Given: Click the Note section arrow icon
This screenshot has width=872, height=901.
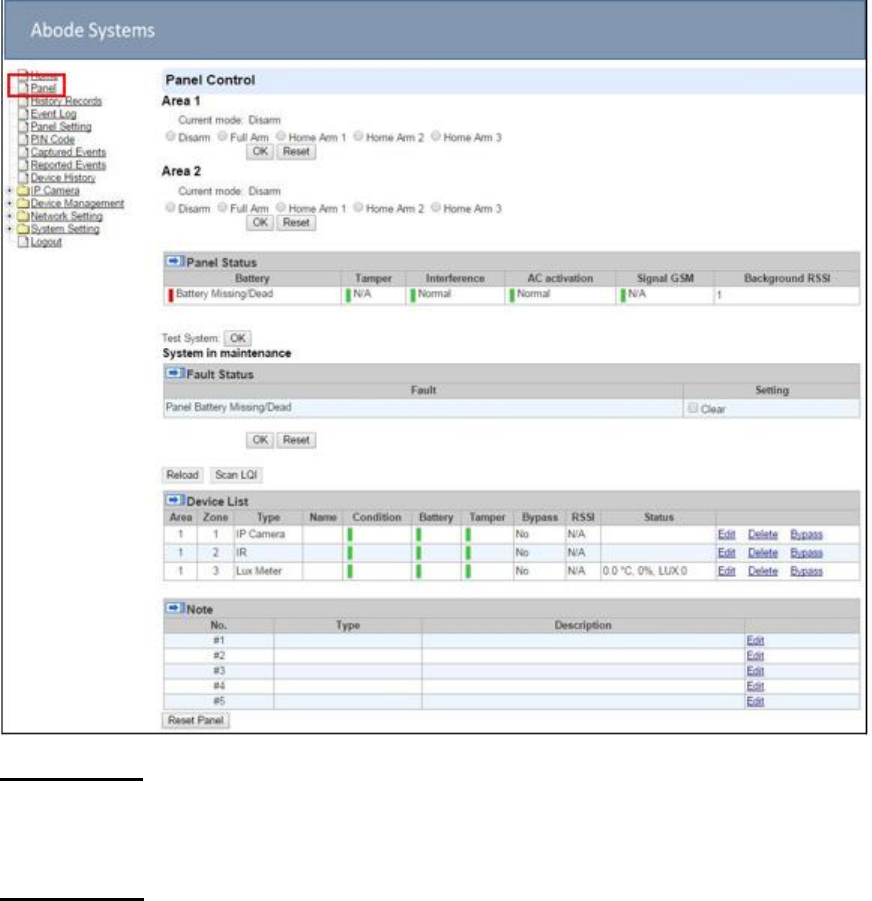Looking at the screenshot, I should tap(175, 608).
